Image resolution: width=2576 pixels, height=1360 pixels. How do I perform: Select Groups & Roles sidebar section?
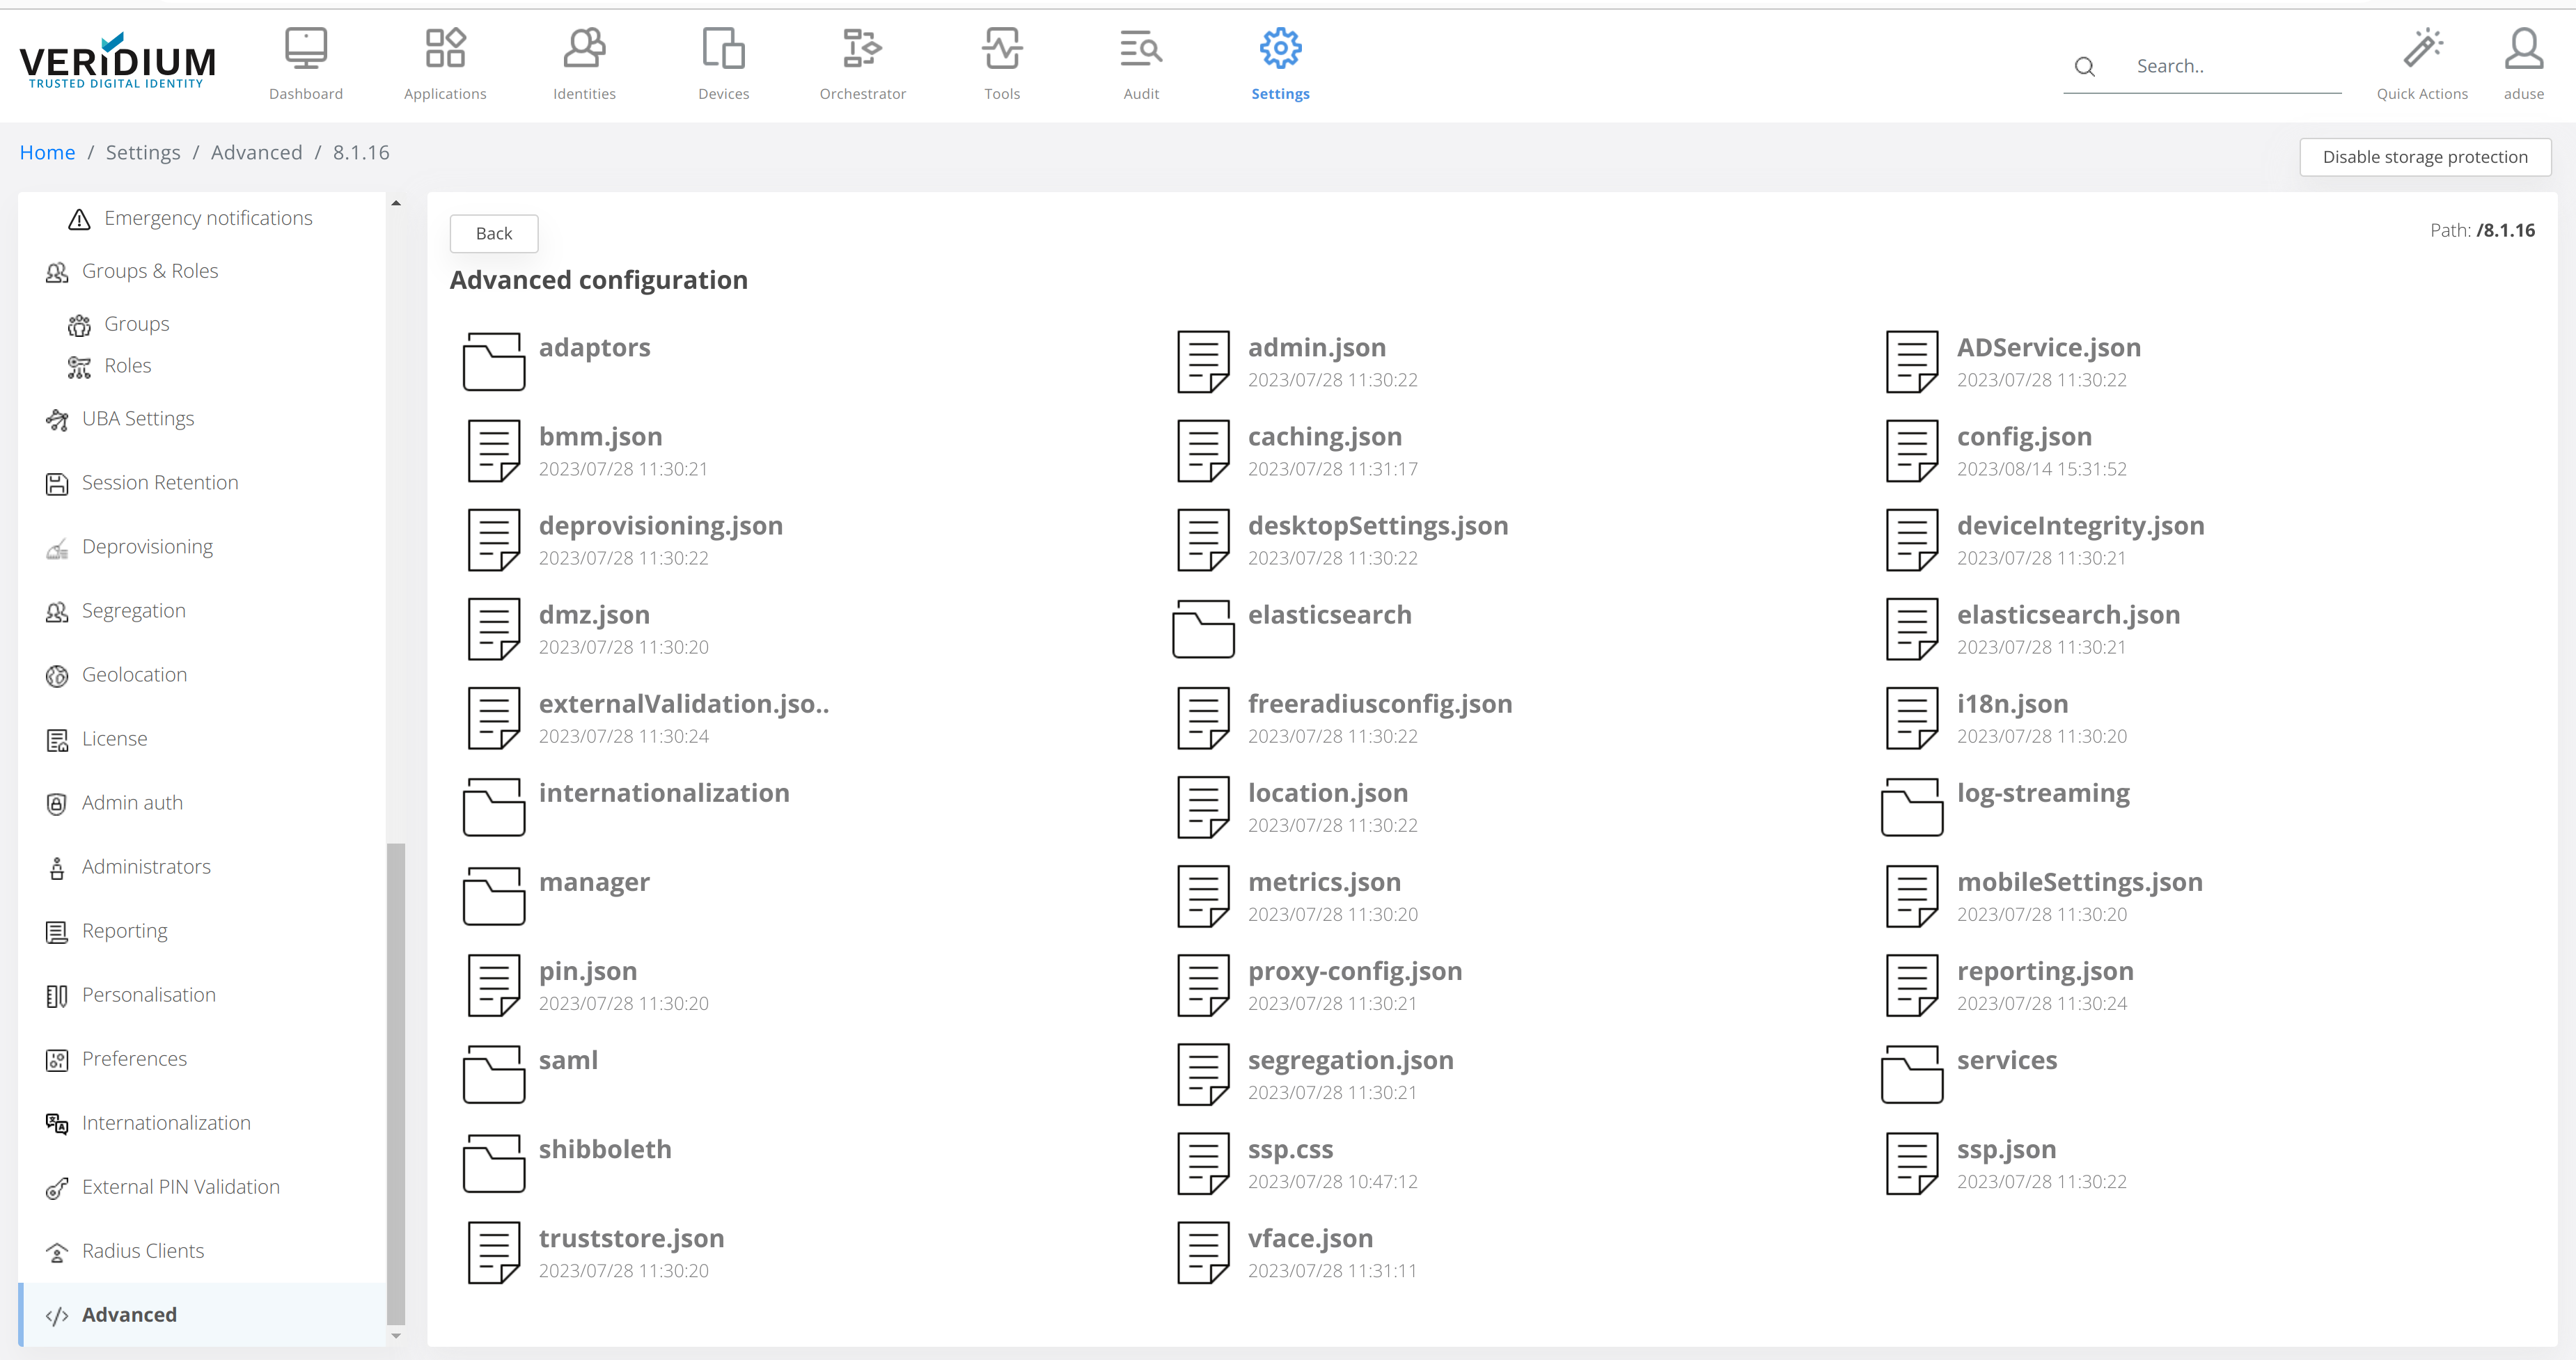(x=149, y=271)
